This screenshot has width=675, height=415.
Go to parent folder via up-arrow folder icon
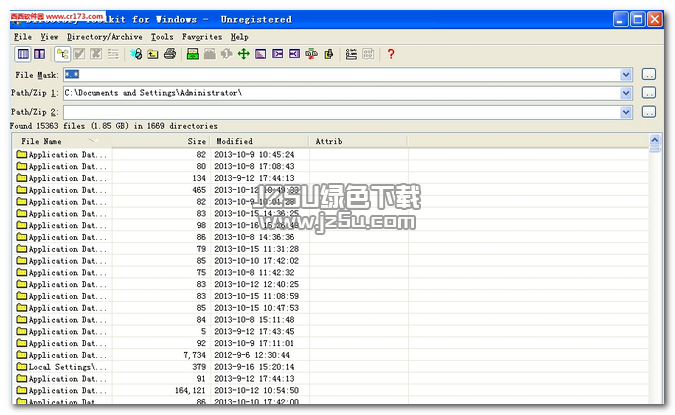point(153,54)
